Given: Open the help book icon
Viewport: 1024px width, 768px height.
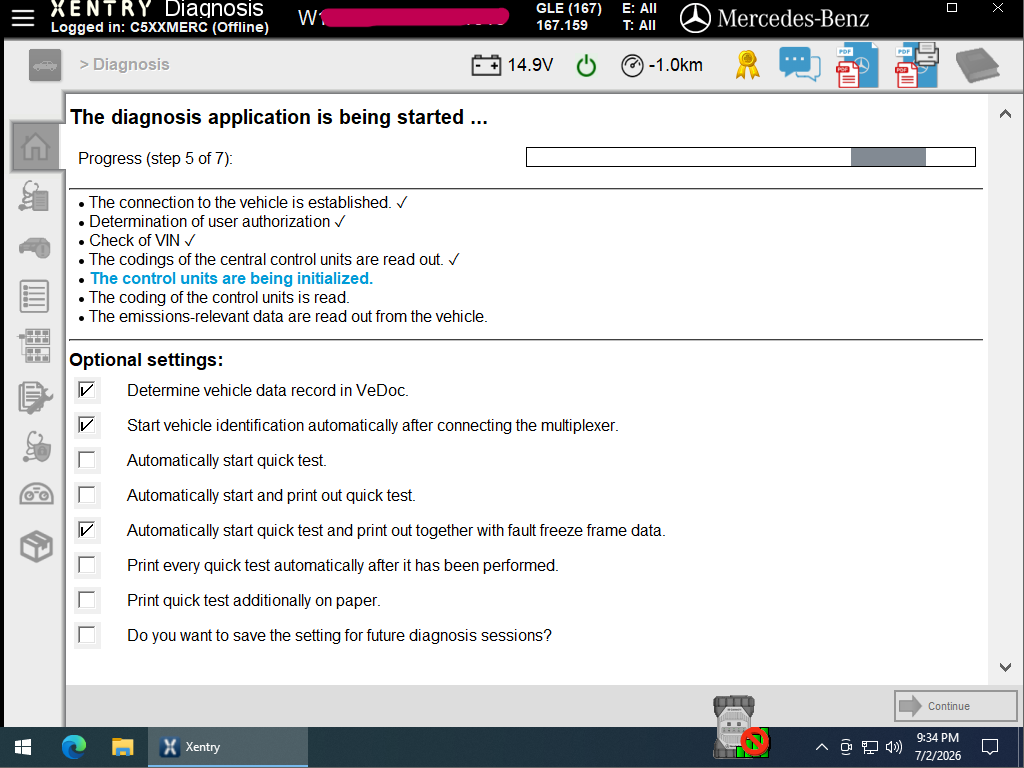Looking at the screenshot, I should point(977,65).
